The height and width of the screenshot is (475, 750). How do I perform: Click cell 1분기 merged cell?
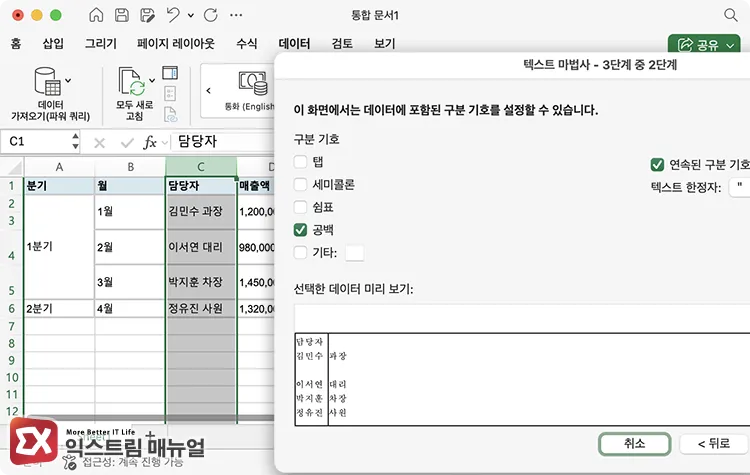pos(59,247)
